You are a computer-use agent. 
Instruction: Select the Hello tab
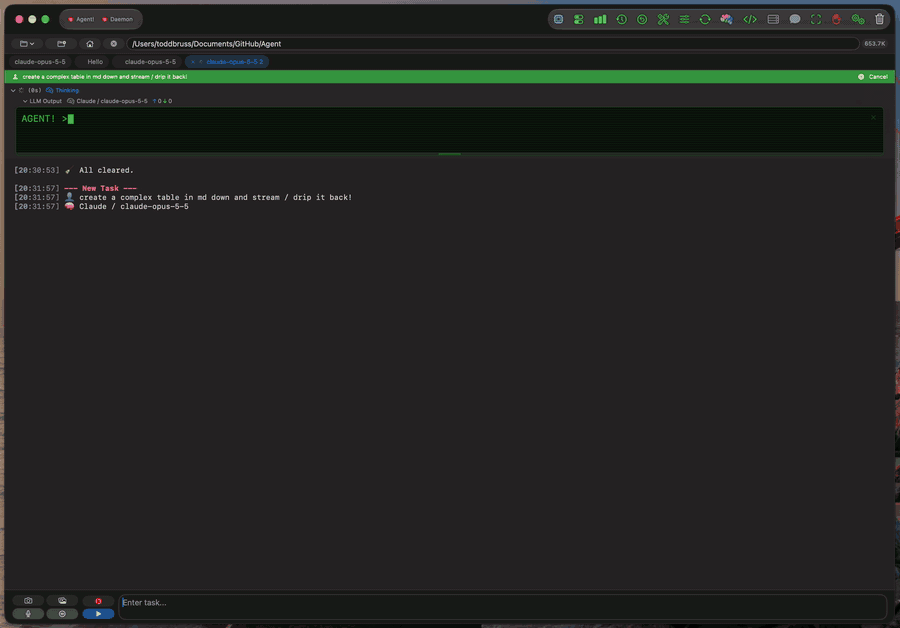tap(95, 61)
